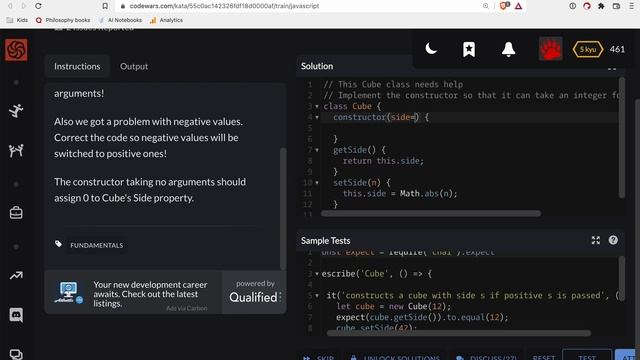Open the red circular extension icon
Image resolution: width=640 pixels, height=360 pixels.
[587, 6]
